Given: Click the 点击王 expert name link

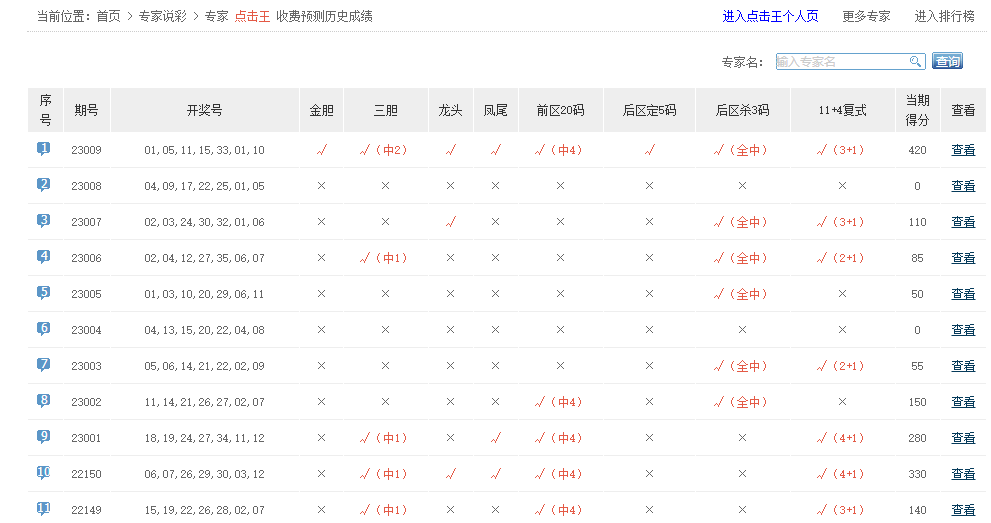Looking at the screenshot, I should tap(252, 16).
